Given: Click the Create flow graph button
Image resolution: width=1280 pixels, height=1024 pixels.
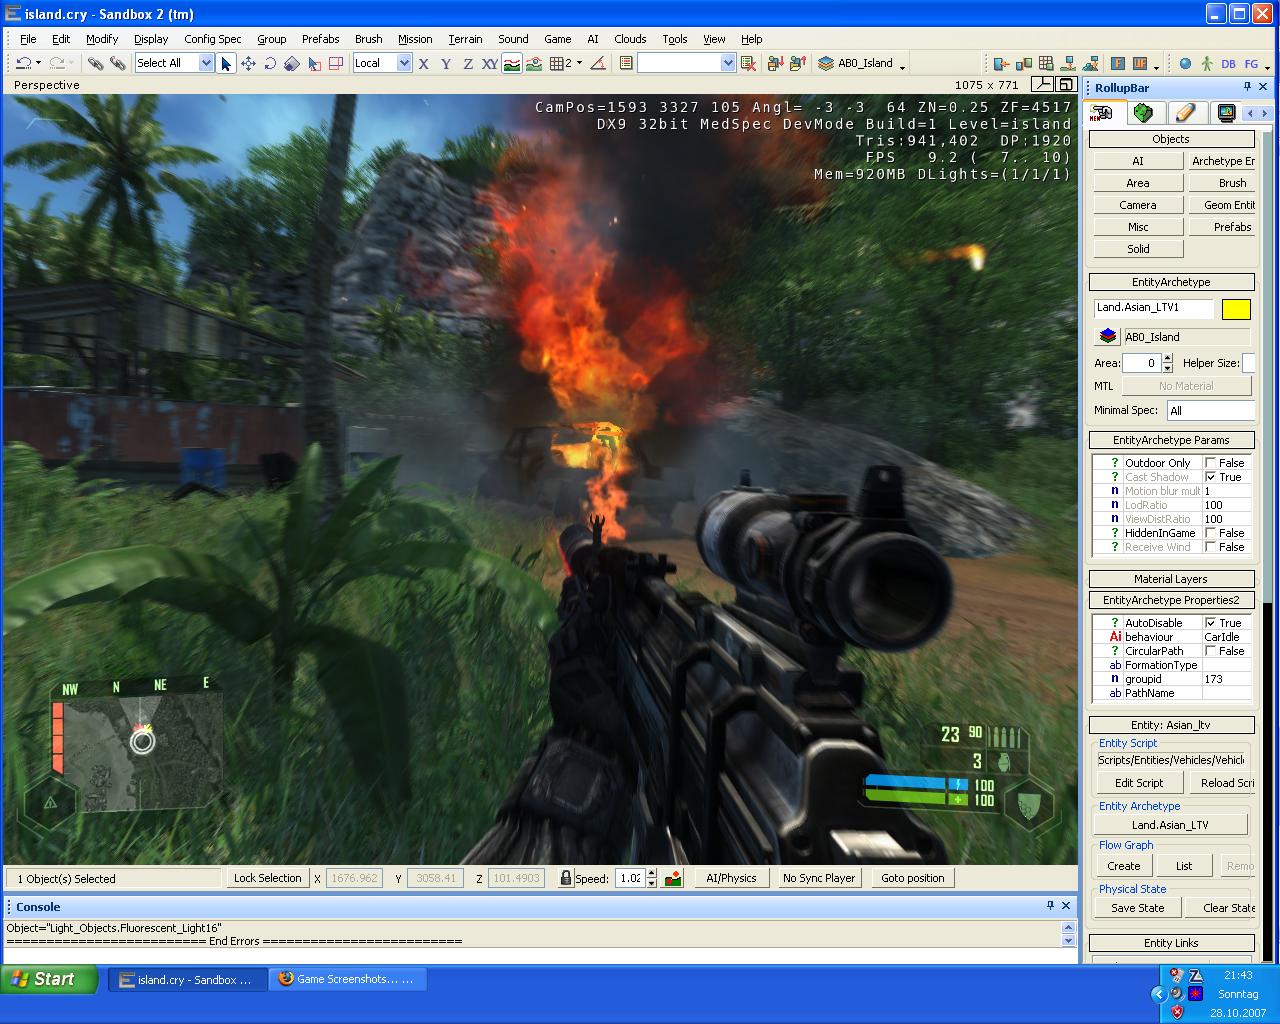Looking at the screenshot, I should tap(1123, 866).
